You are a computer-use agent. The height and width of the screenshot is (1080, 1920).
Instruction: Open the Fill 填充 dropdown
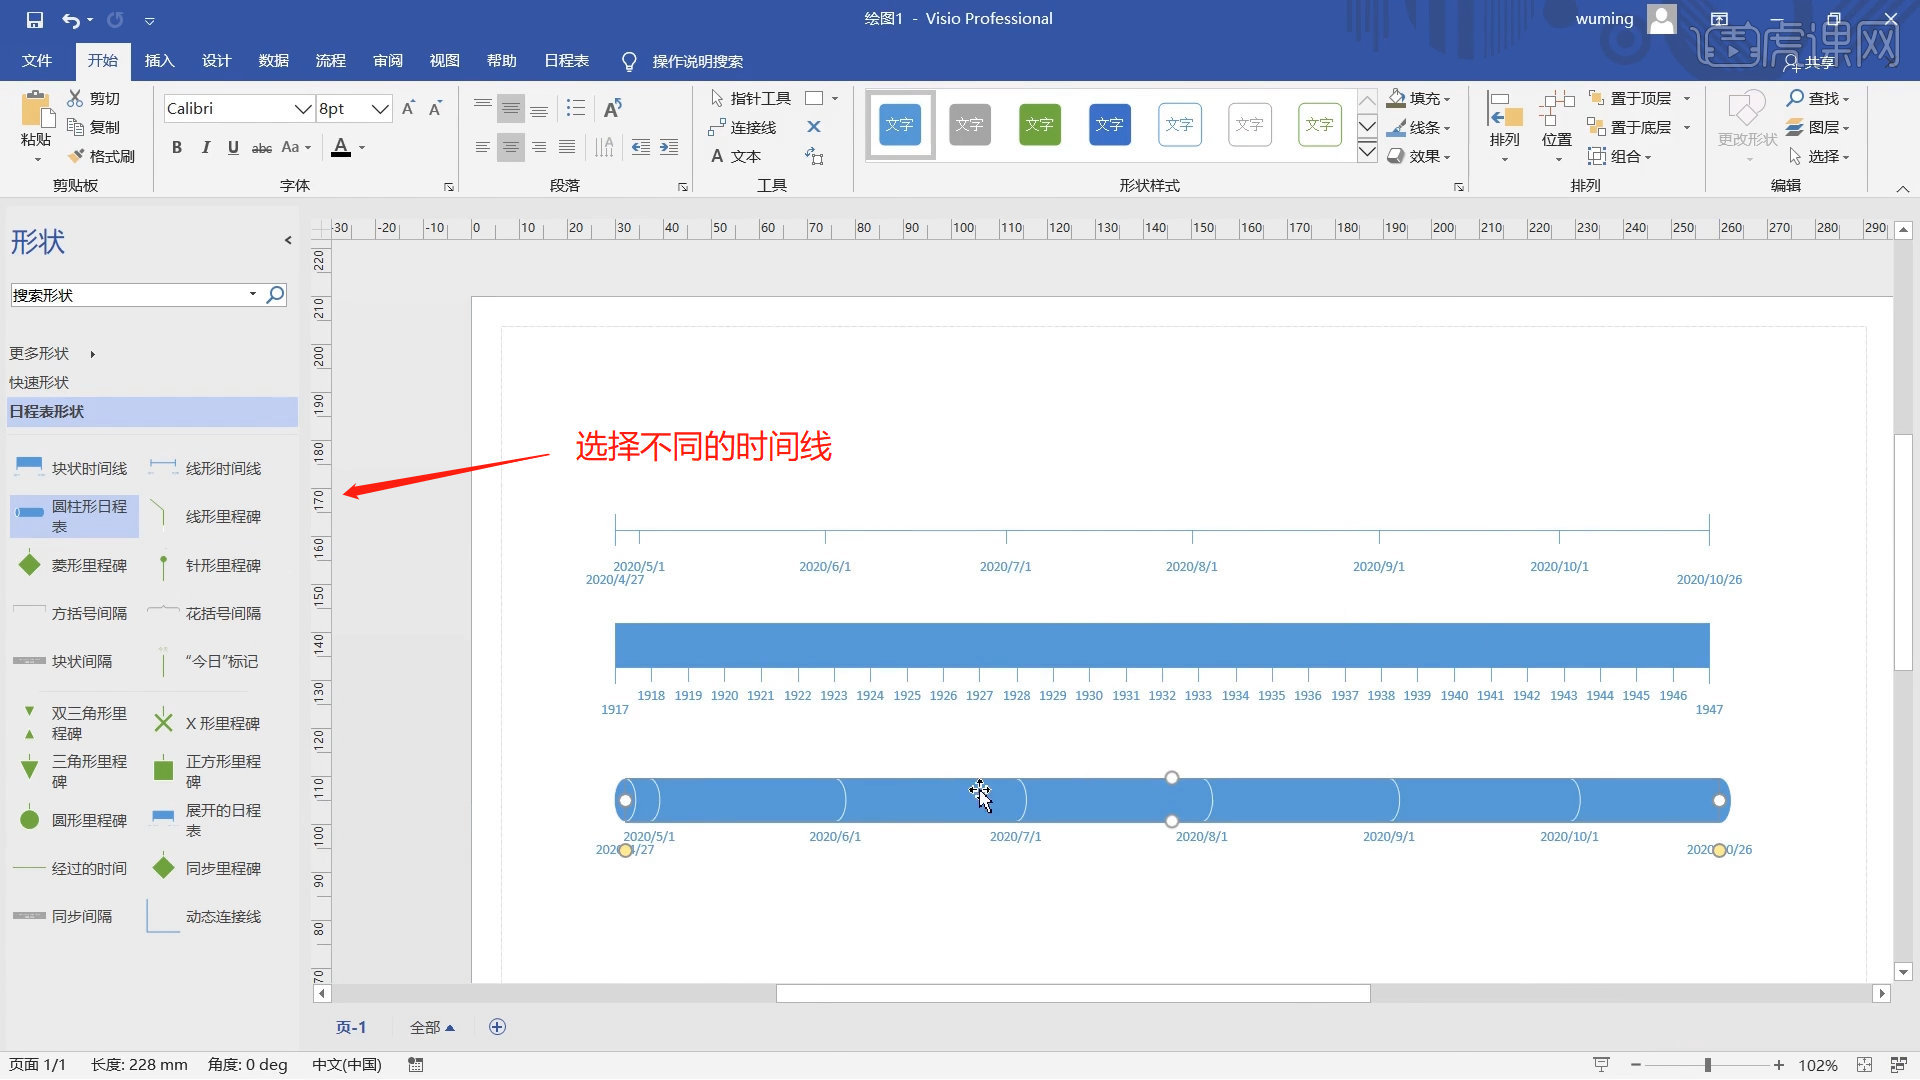click(1418, 98)
